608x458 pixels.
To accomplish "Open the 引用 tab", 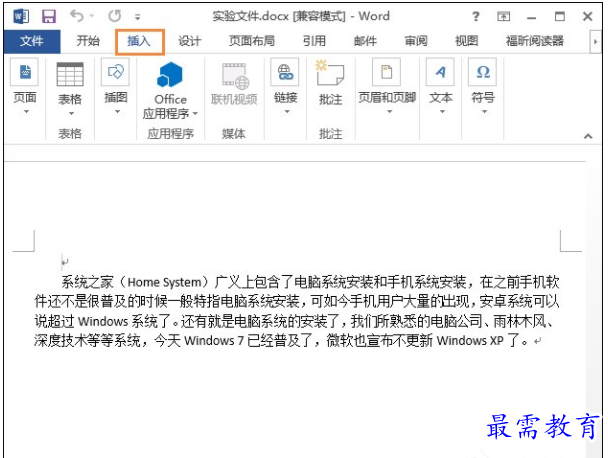I will (x=314, y=41).
